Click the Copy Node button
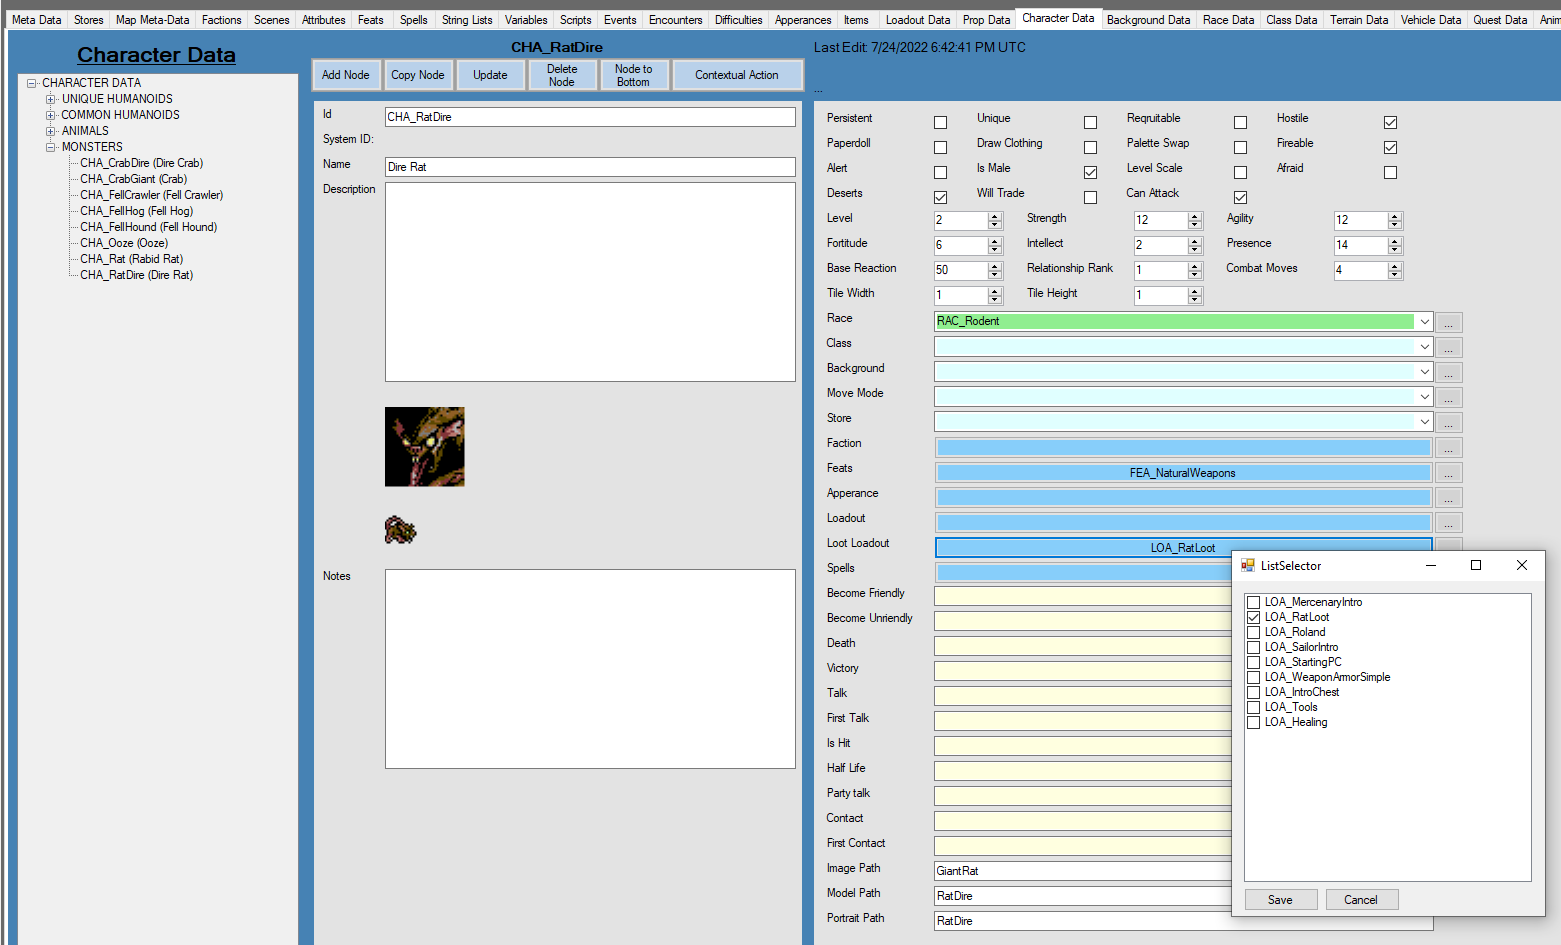1561x945 pixels. pos(418,75)
